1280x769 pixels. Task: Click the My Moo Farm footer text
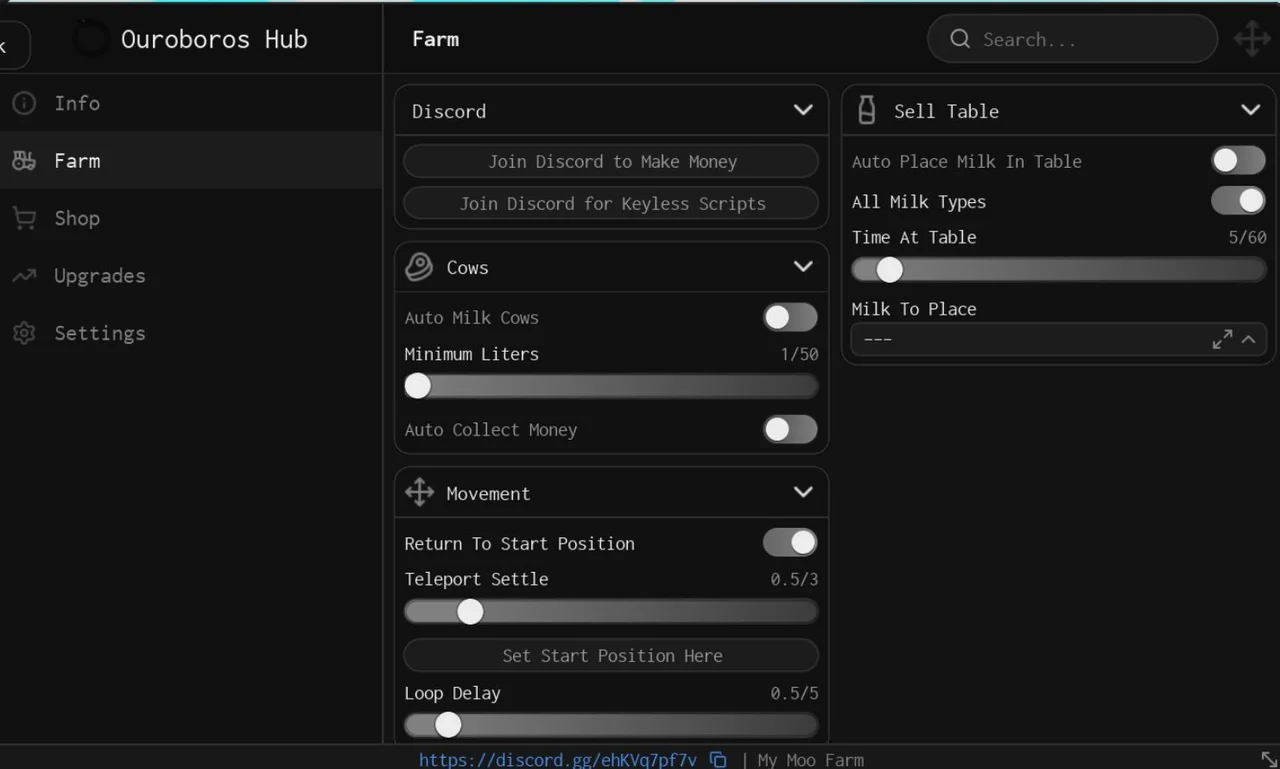811,760
